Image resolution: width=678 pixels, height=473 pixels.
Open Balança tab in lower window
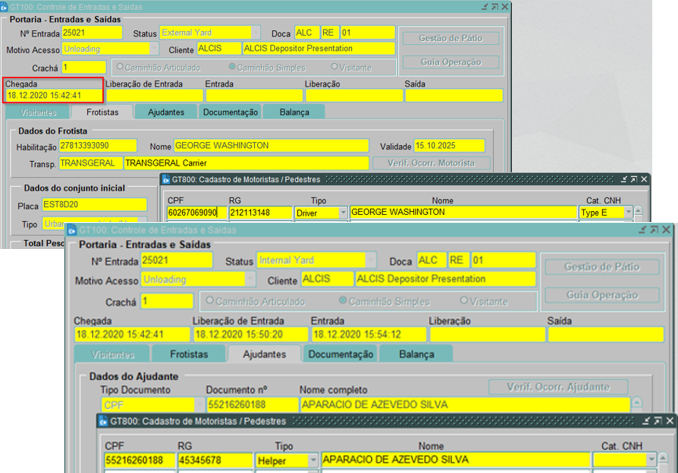[x=416, y=354]
